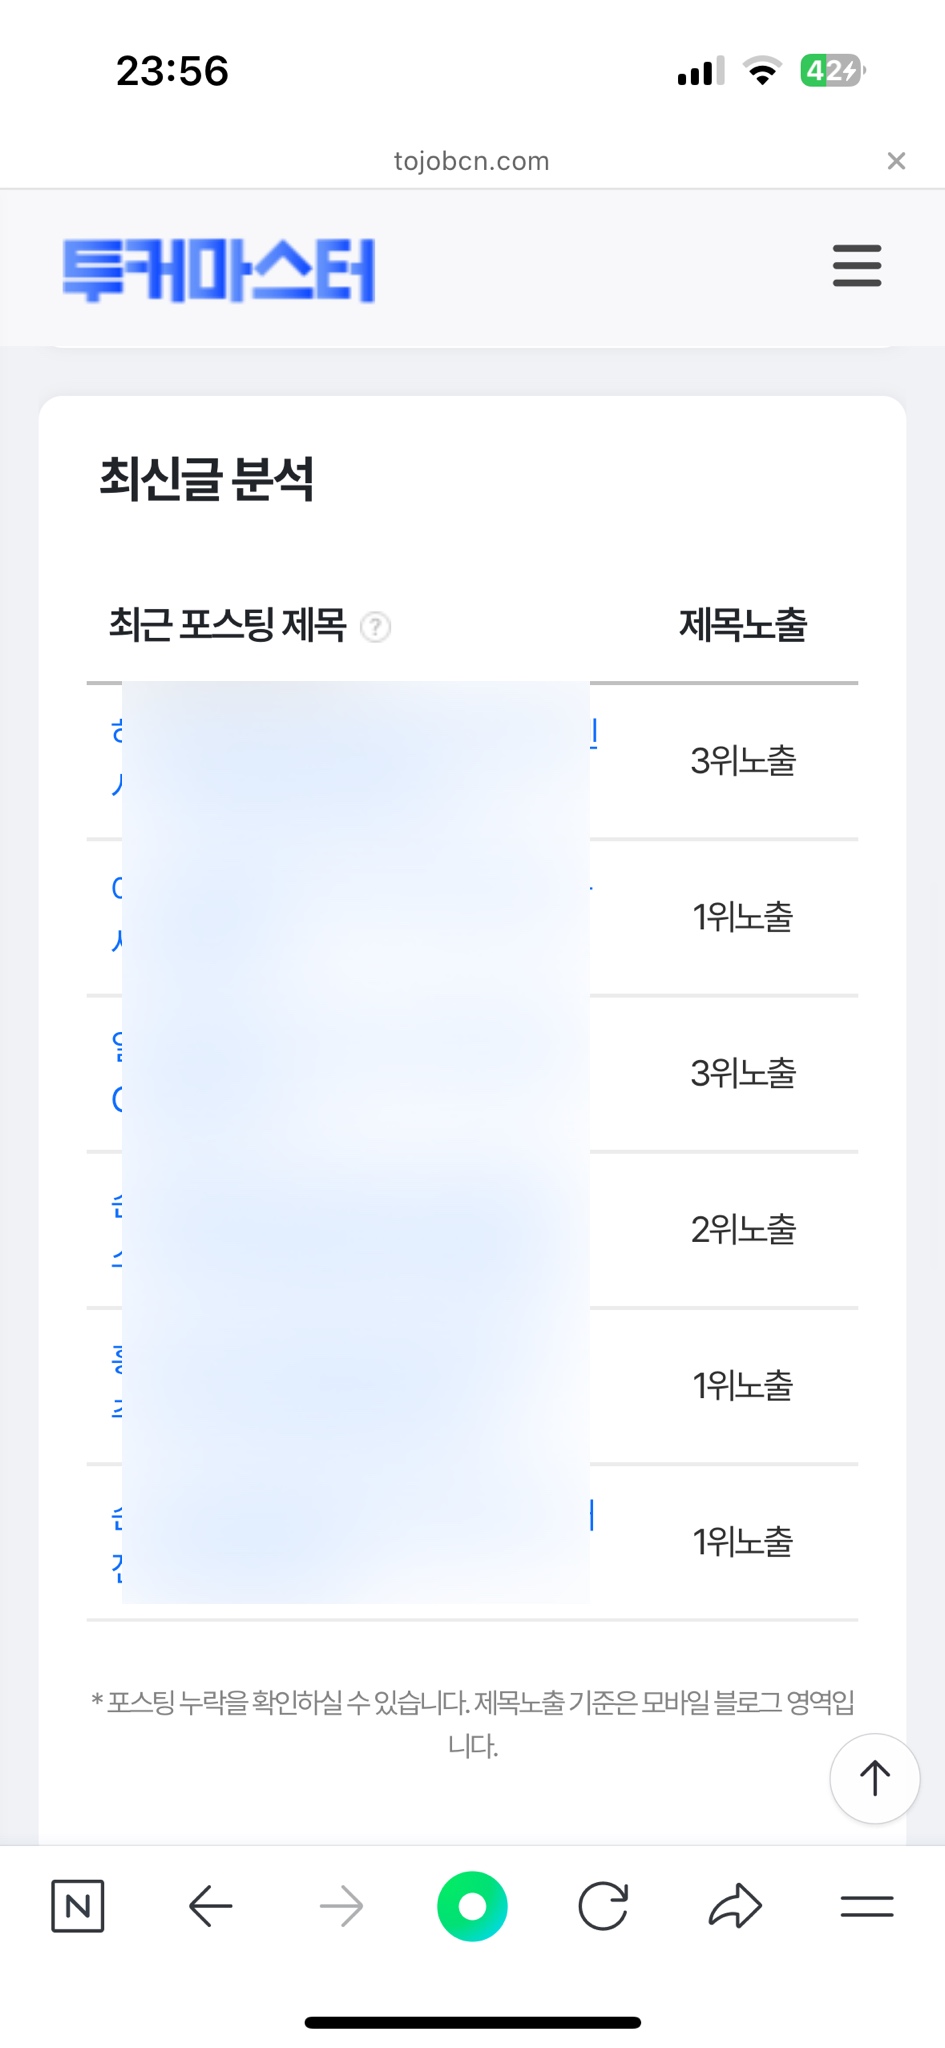Click the help question-mark beside 최근 포스팅 제목

[x=375, y=627]
